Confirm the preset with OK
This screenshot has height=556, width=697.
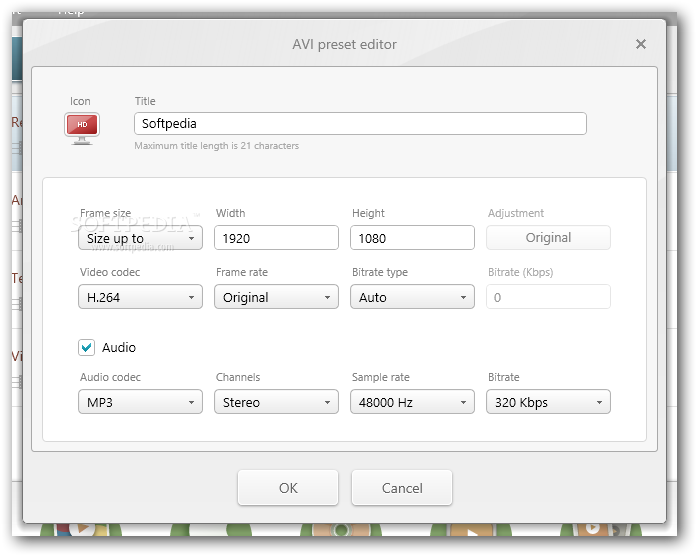288,488
